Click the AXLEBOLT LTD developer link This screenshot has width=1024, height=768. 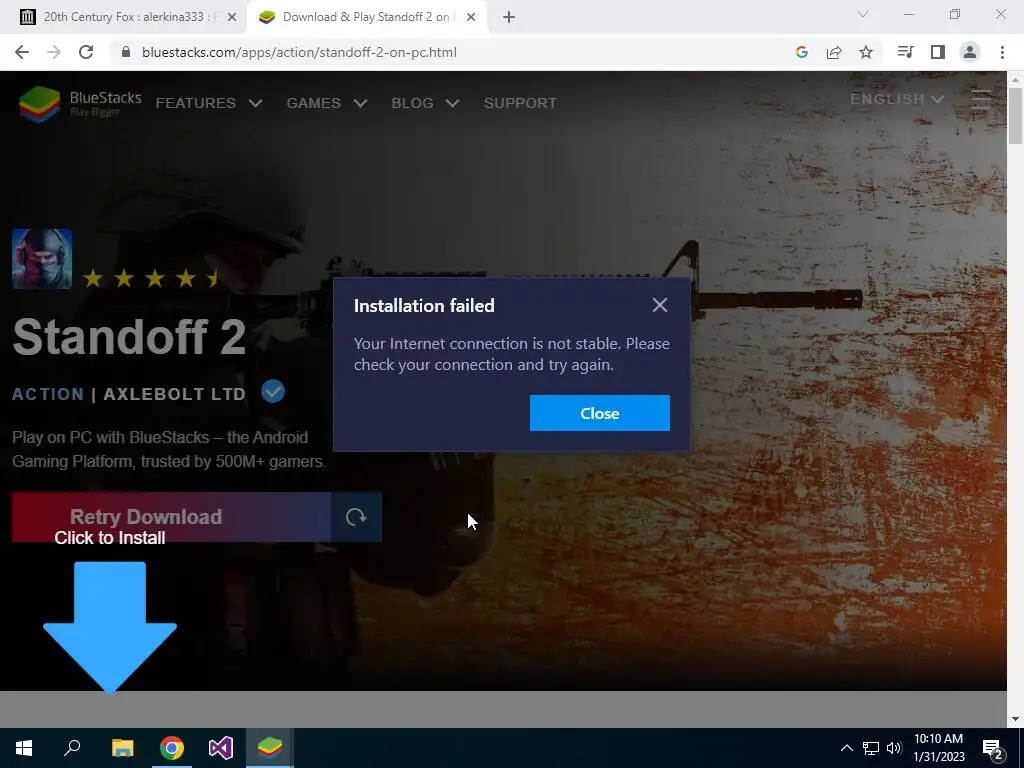coord(174,394)
